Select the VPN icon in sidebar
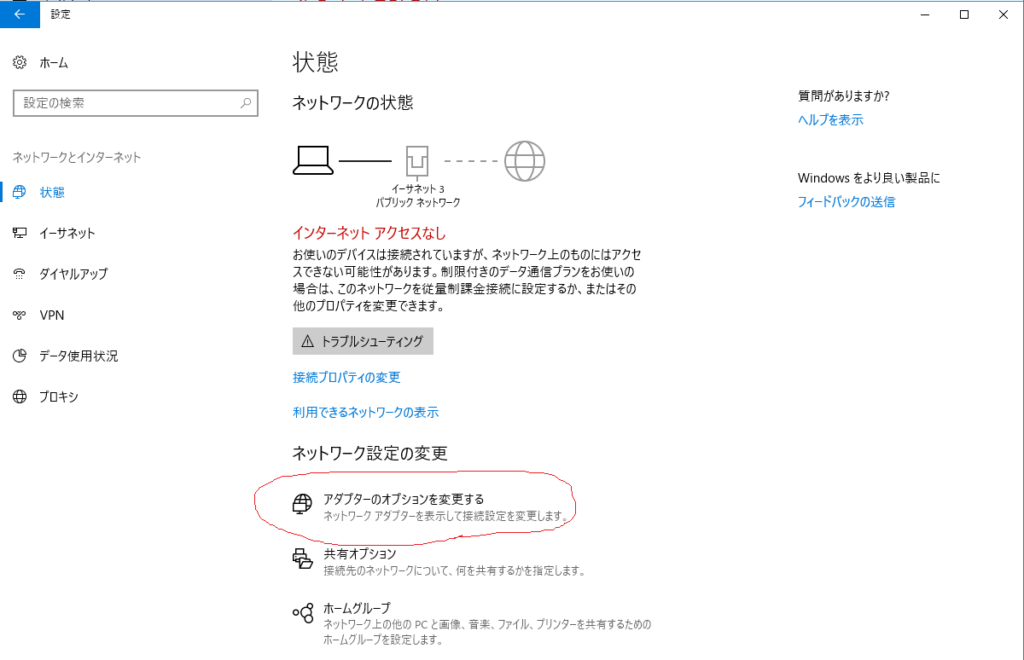This screenshot has height=660, width=1024. tap(20, 315)
